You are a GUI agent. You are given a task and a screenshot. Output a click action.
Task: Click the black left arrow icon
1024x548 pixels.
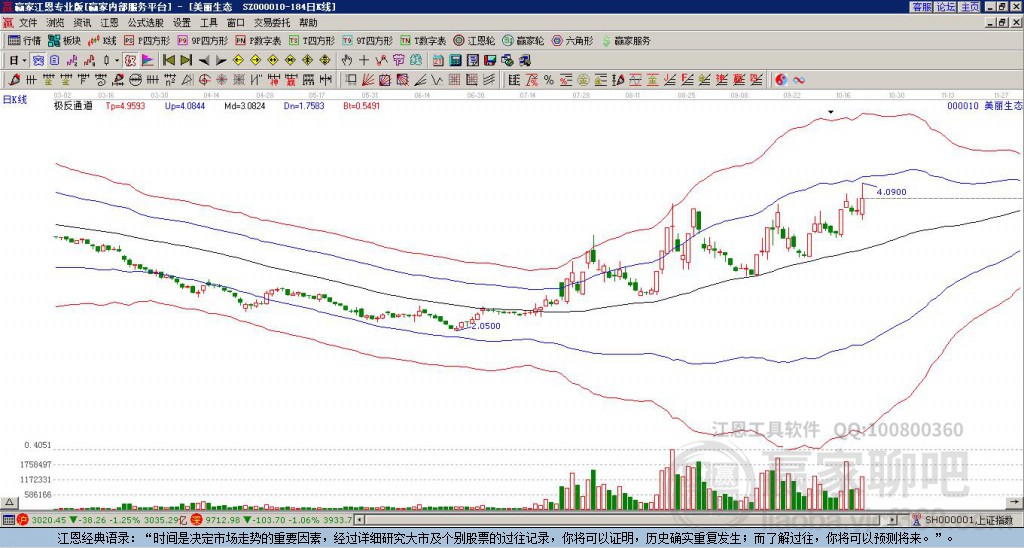coord(204,60)
